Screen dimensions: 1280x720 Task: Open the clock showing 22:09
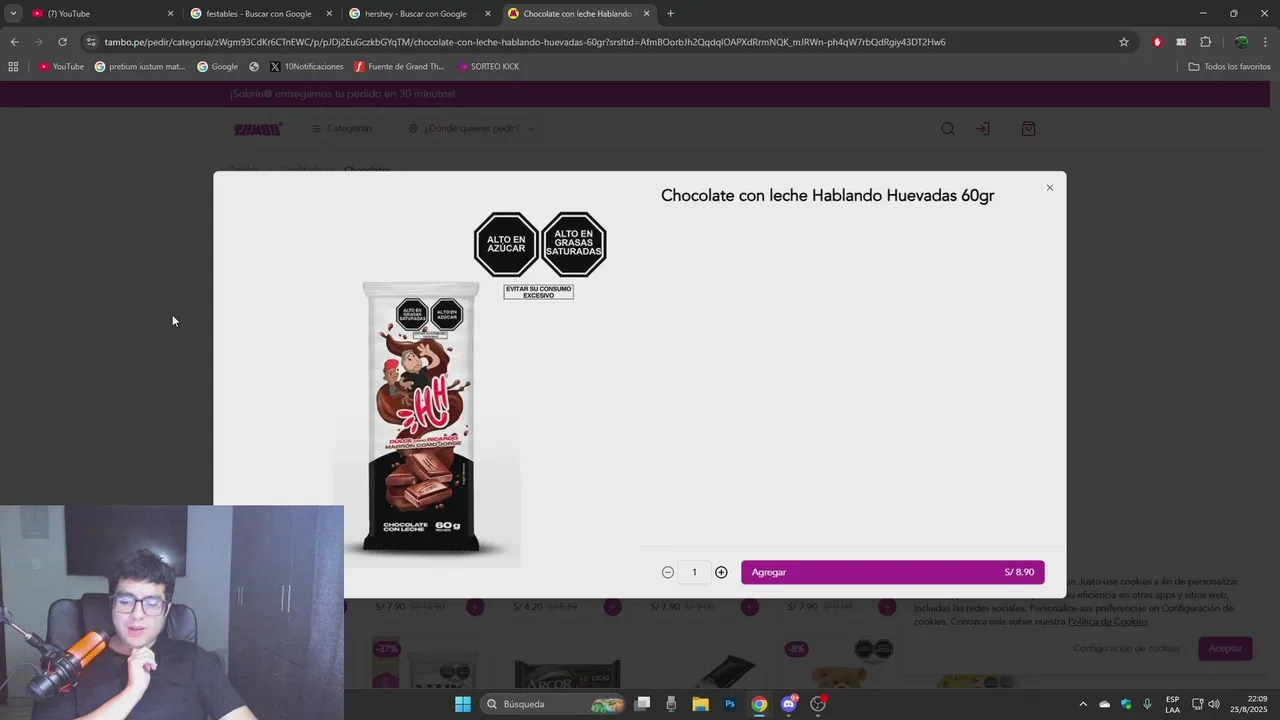coord(1249,704)
